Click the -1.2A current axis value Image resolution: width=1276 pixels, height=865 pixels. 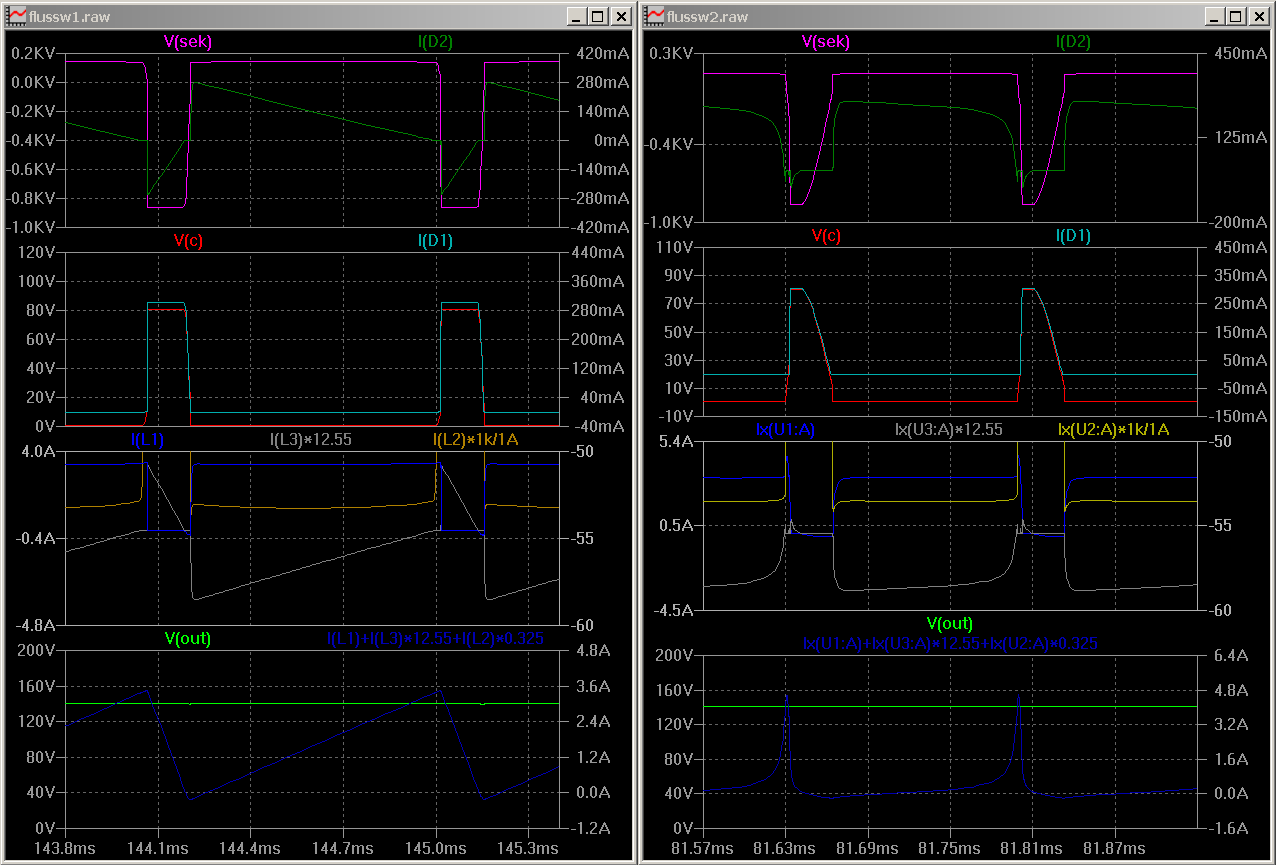click(x=590, y=828)
